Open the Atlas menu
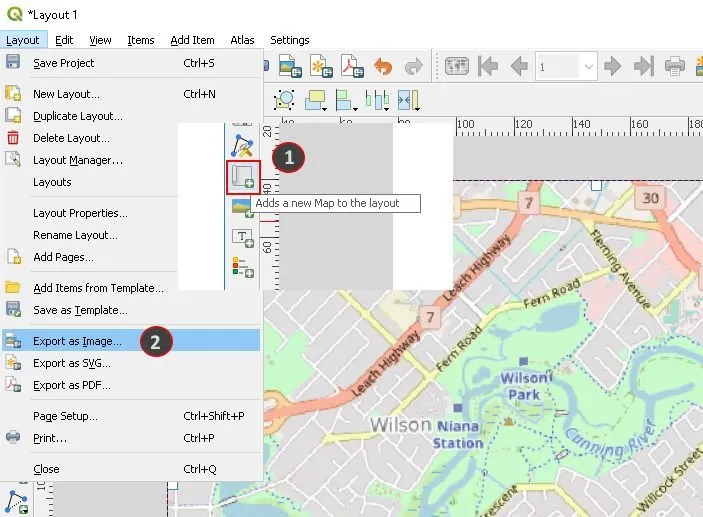The width and height of the screenshot is (703, 517). pos(242,40)
